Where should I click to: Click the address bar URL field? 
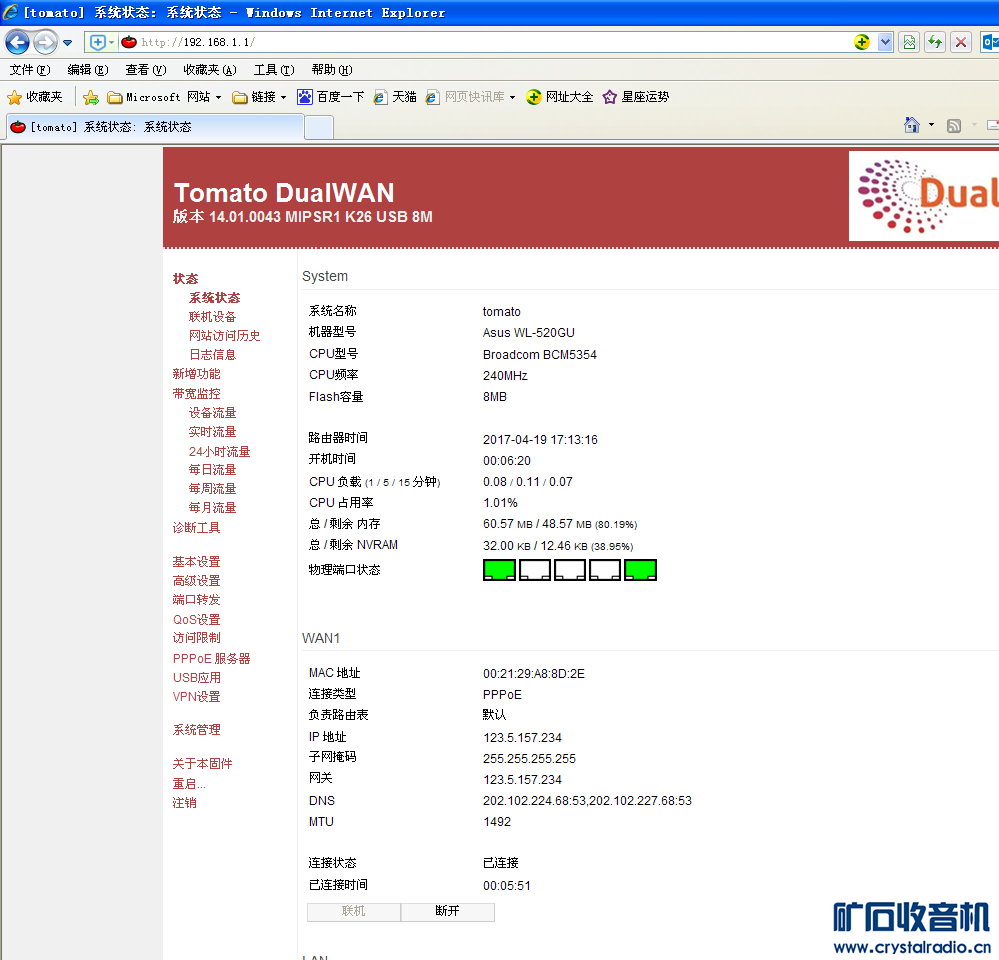tap(484, 42)
